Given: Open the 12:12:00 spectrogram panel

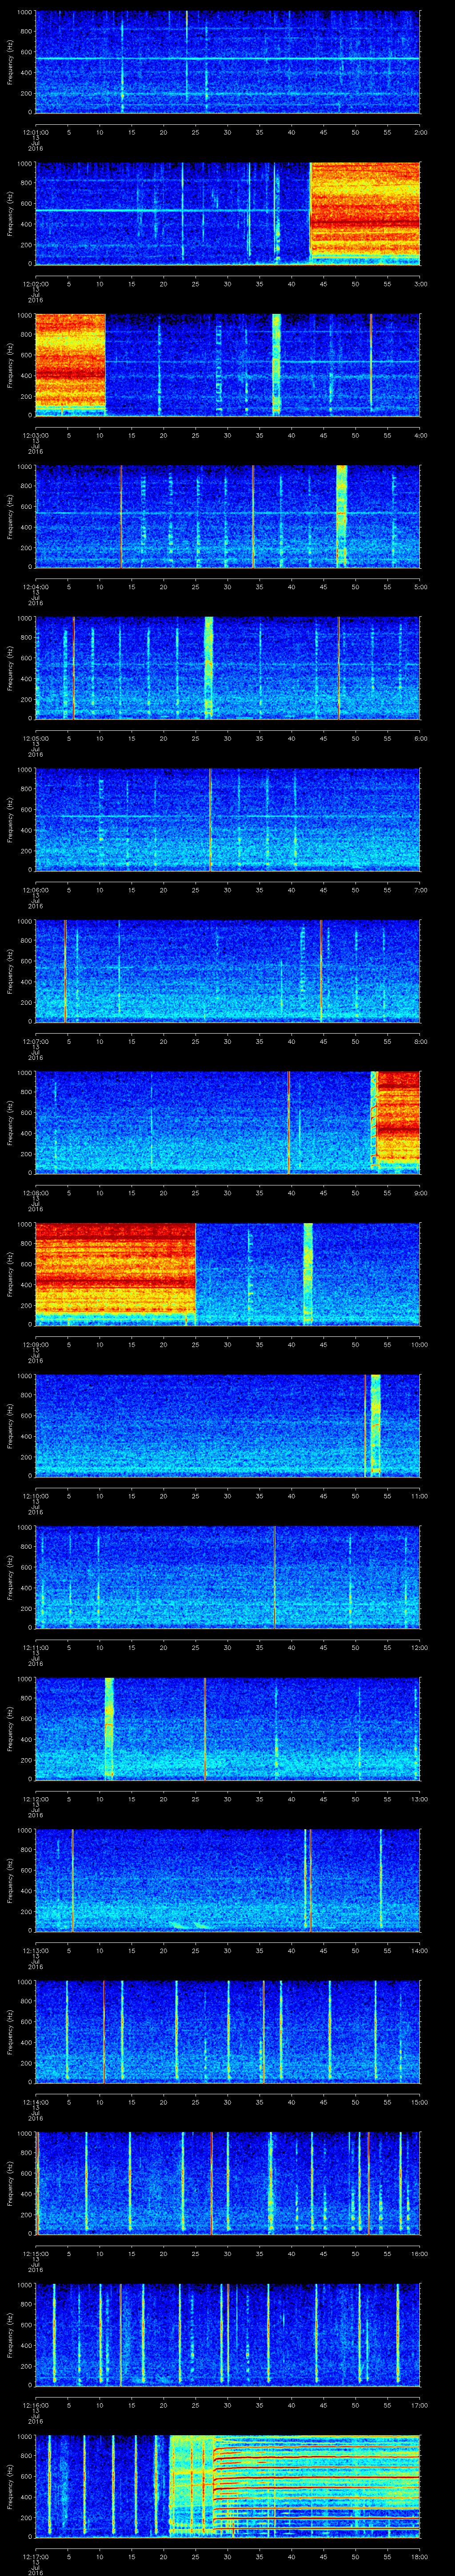Looking at the screenshot, I should [x=227, y=1729].
